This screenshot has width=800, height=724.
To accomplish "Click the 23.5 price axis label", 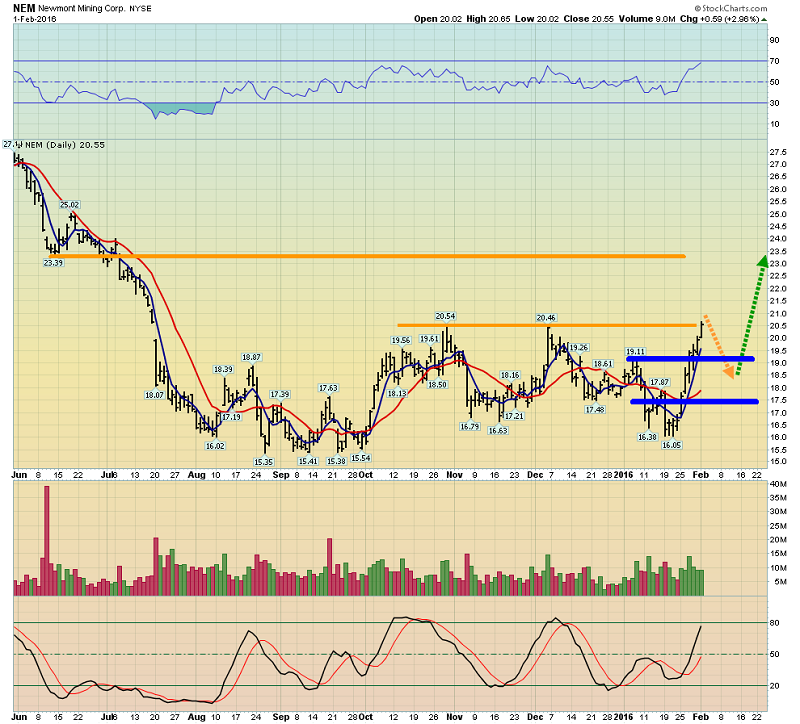I will [778, 252].
